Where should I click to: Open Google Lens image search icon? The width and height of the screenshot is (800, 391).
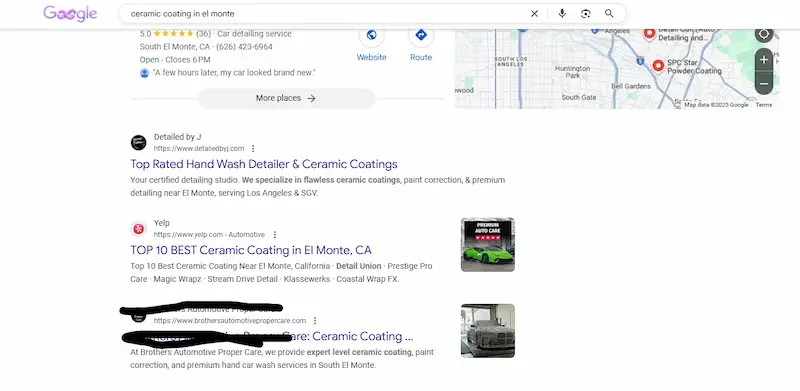coord(585,14)
